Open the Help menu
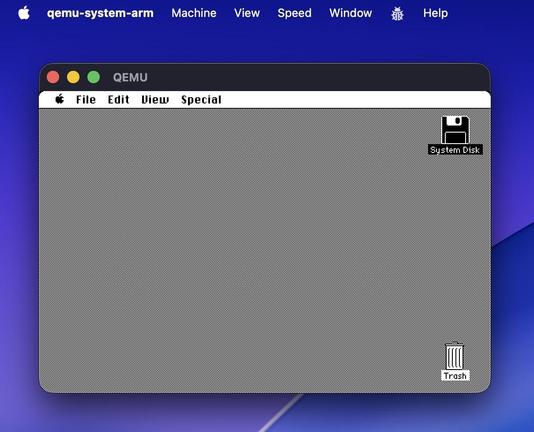534x432 pixels. click(436, 13)
